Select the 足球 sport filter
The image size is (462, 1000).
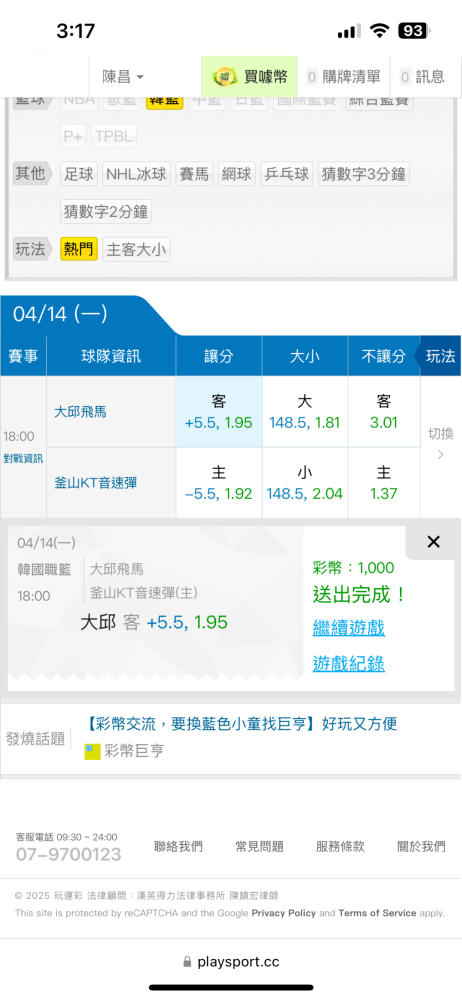coord(79,174)
